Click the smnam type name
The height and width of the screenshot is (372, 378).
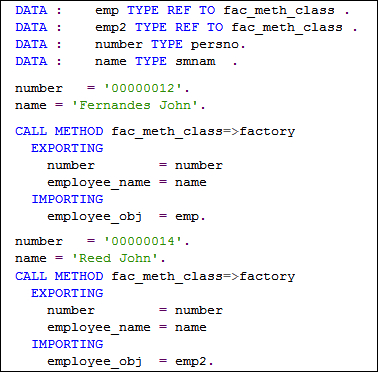tap(195, 62)
